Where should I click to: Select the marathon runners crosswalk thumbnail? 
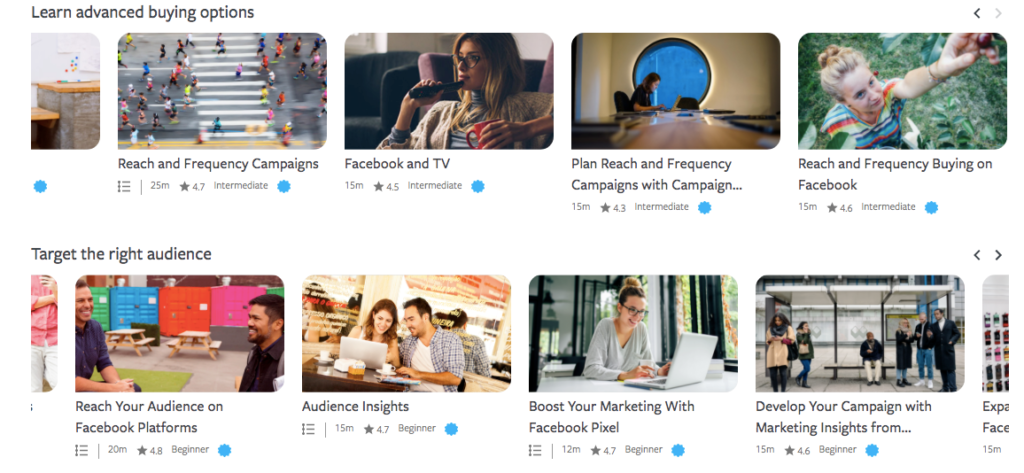(x=222, y=91)
